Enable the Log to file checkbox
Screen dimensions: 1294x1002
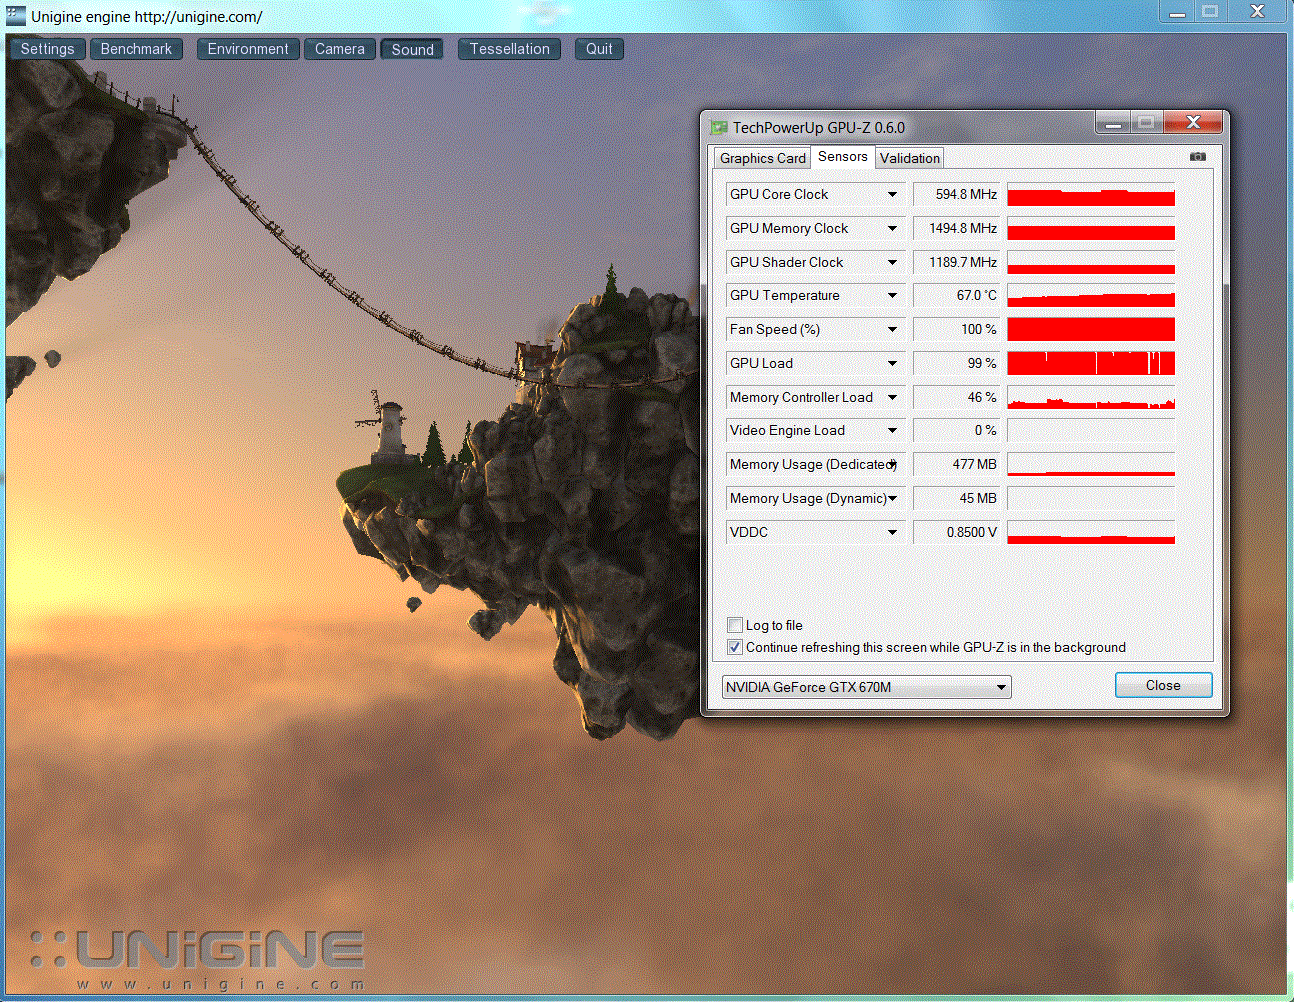click(x=735, y=625)
